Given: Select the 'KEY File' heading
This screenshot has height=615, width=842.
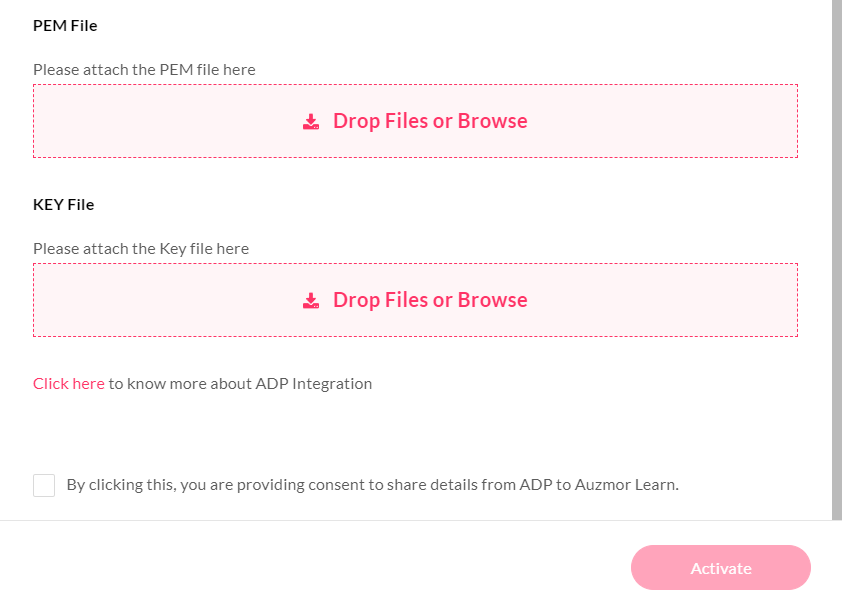Looking at the screenshot, I should pyautogui.click(x=63, y=205).
